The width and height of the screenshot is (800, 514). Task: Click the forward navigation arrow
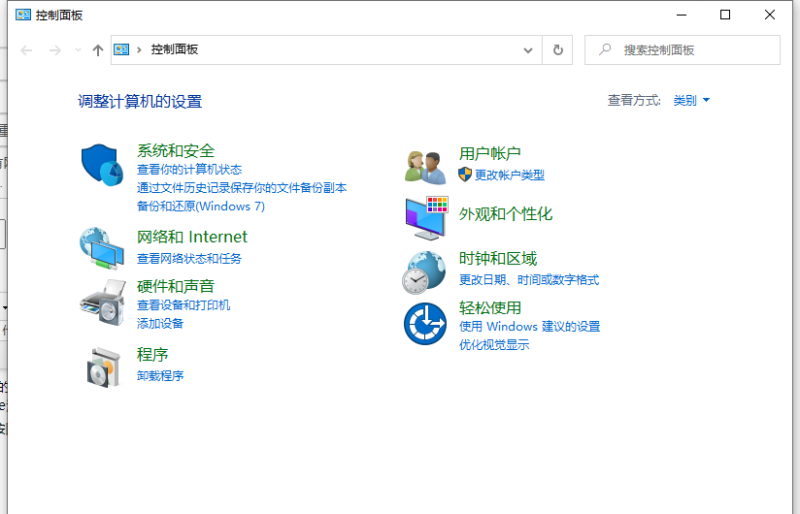(55, 50)
